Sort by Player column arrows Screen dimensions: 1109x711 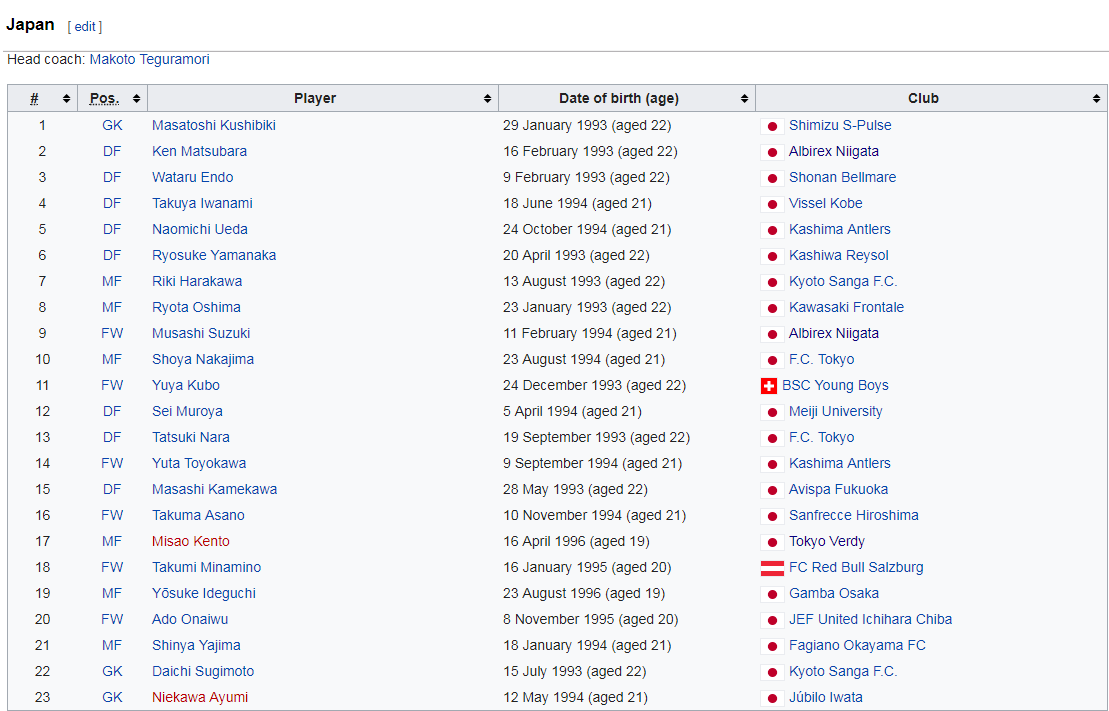(x=487, y=99)
